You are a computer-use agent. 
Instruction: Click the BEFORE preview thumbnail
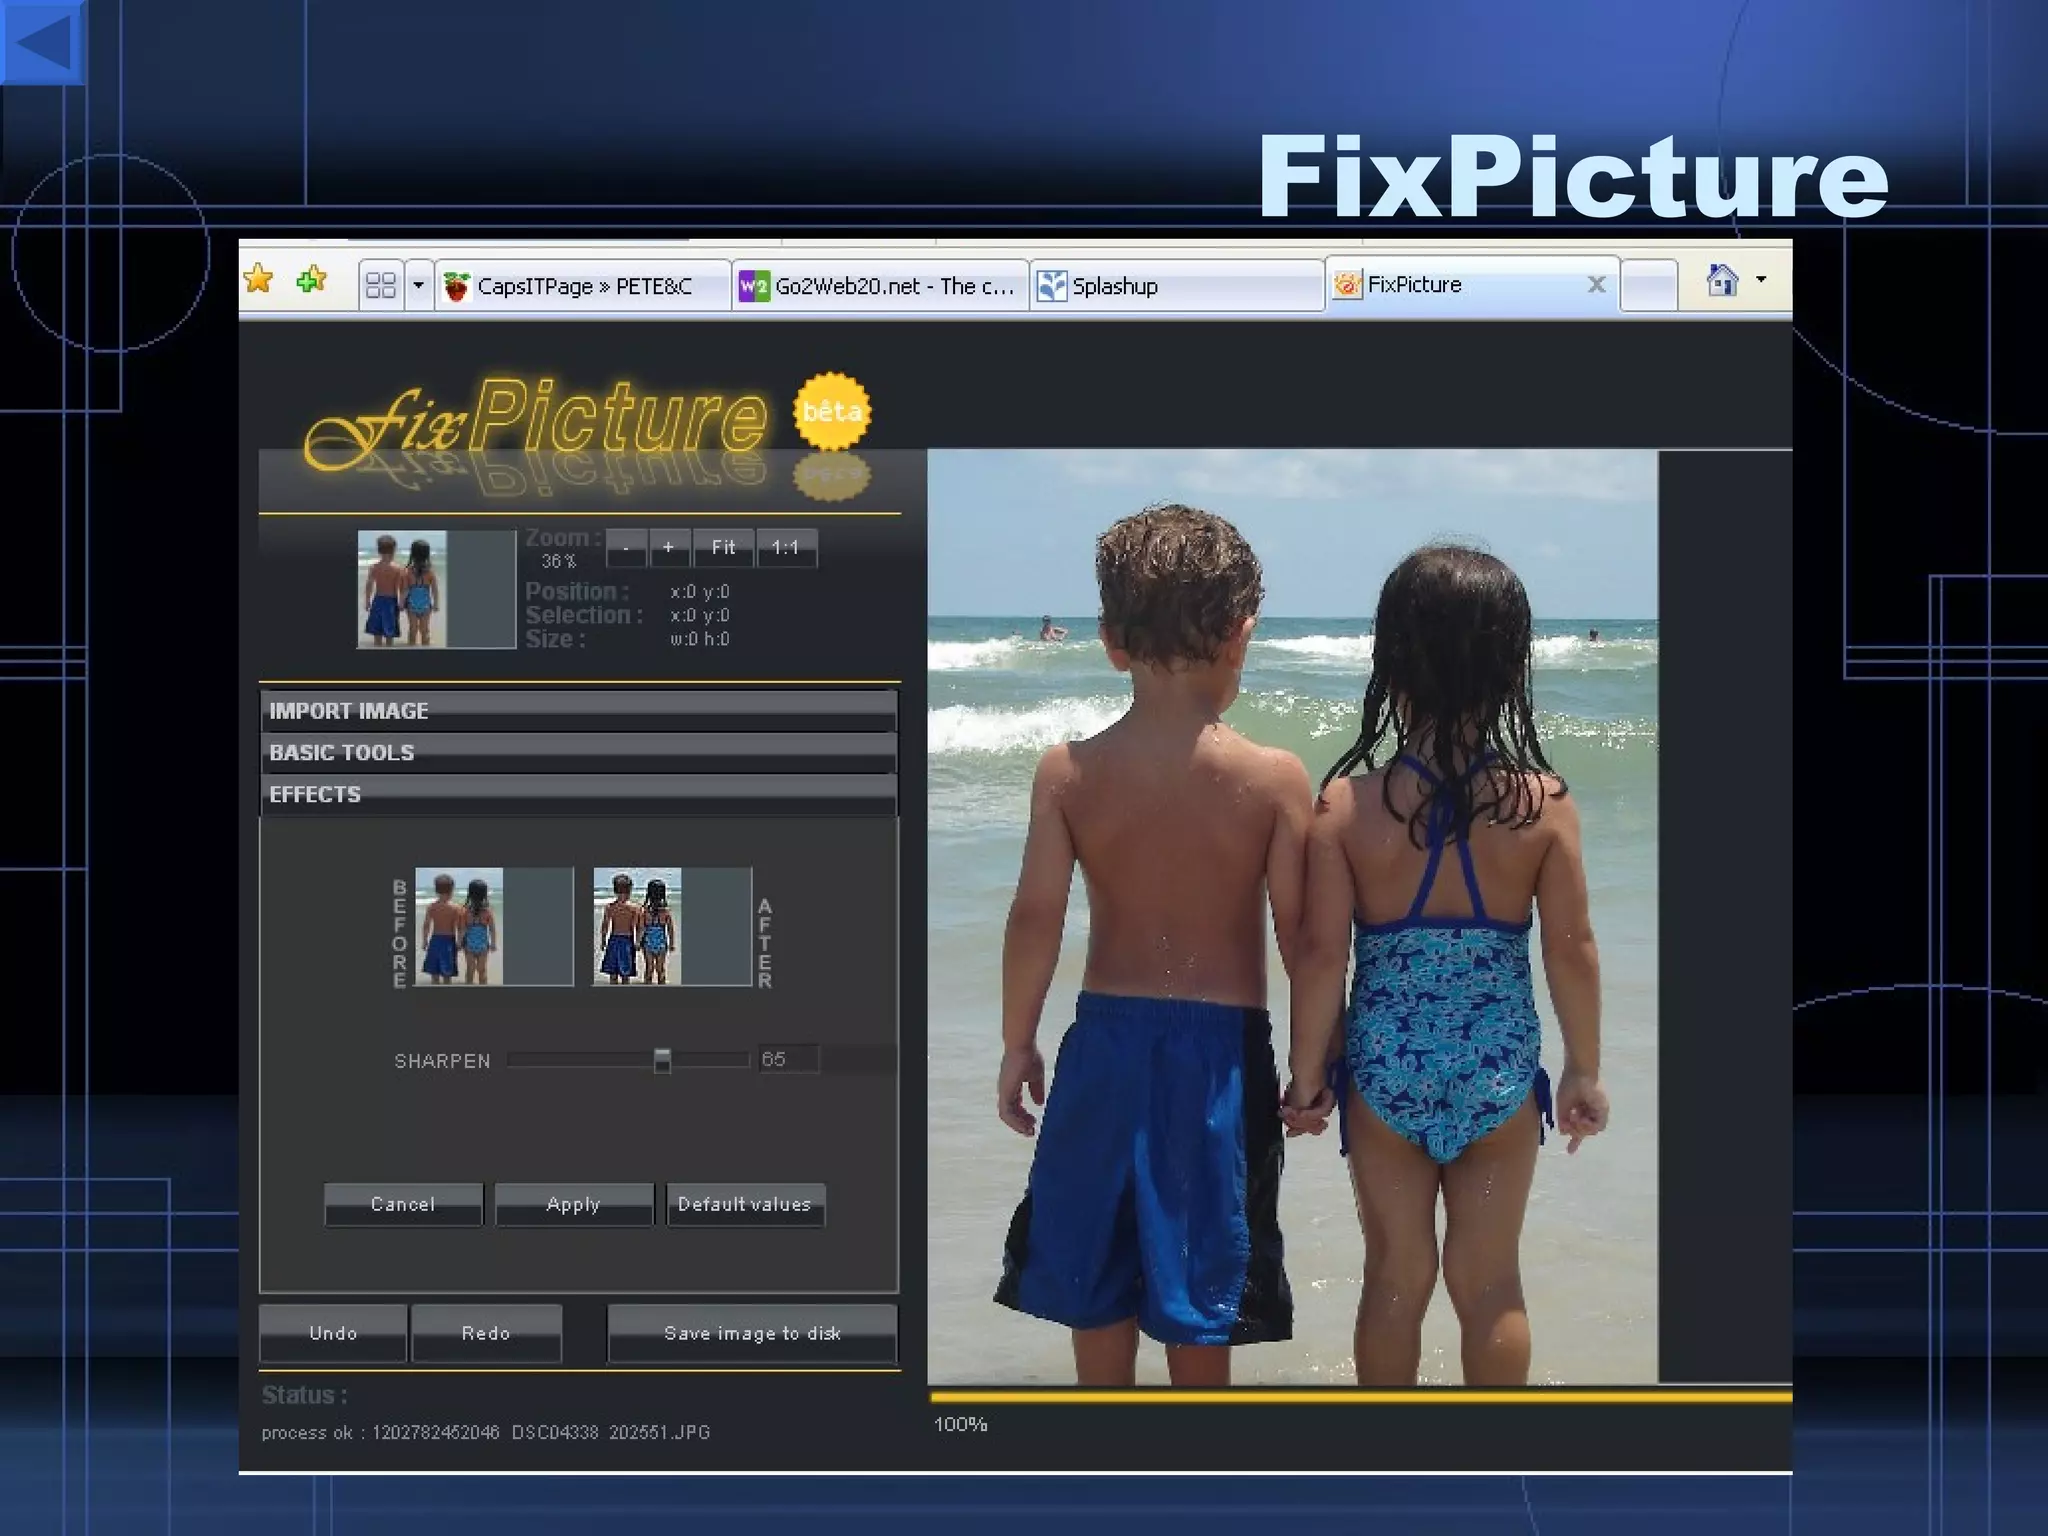click(494, 926)
